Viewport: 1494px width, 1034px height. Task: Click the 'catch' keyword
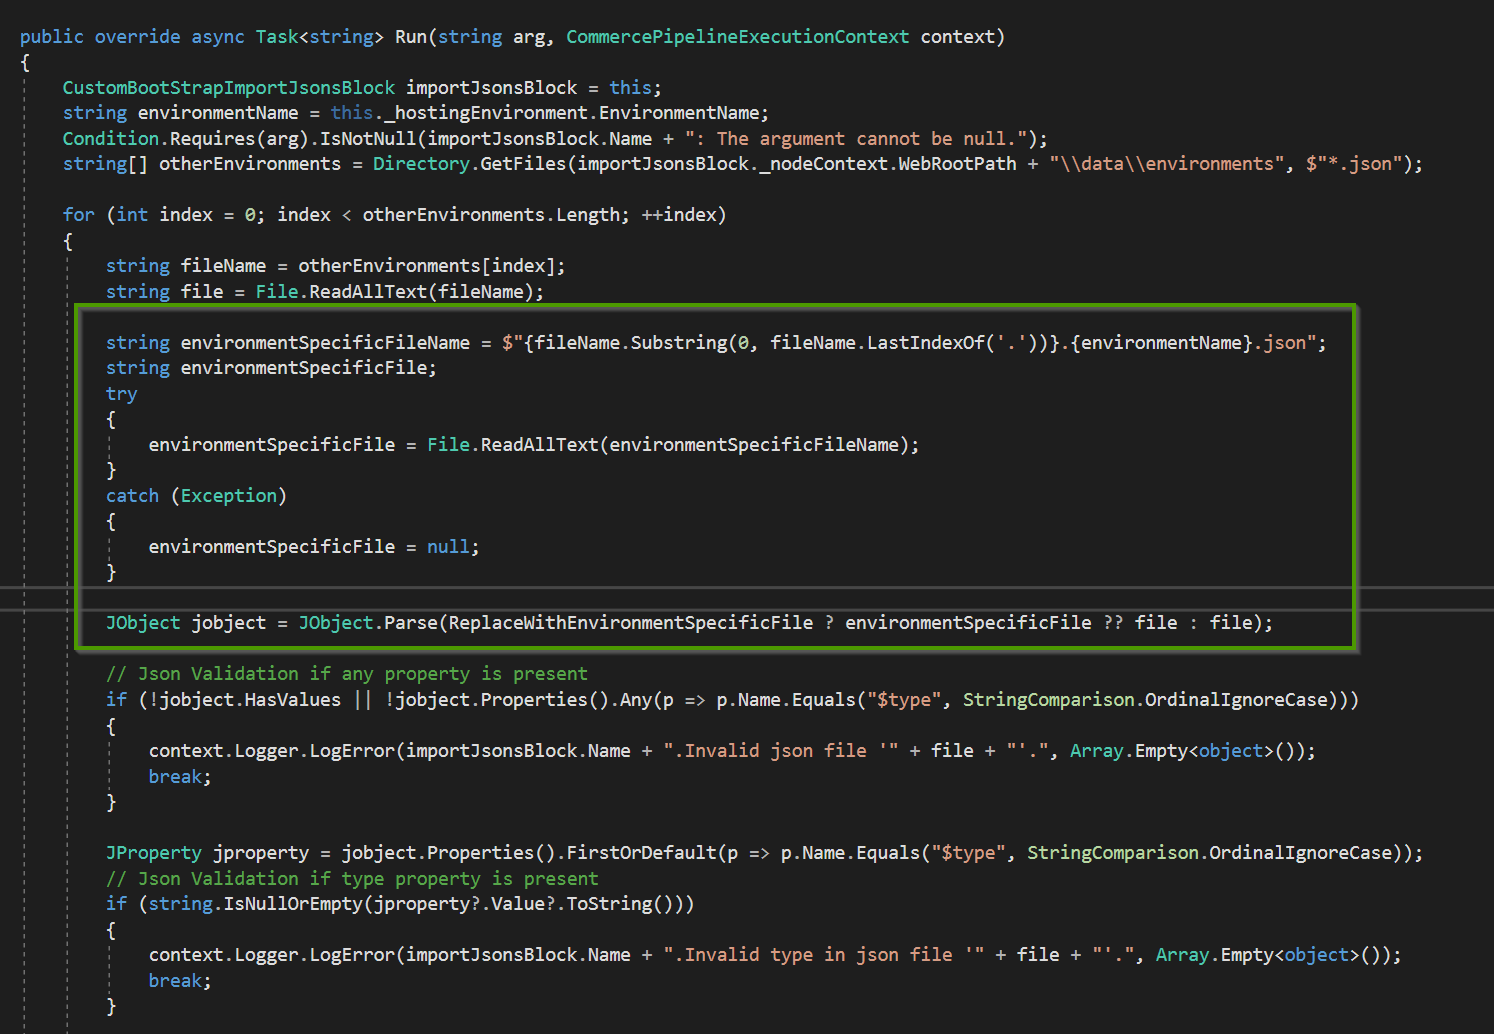132,496
